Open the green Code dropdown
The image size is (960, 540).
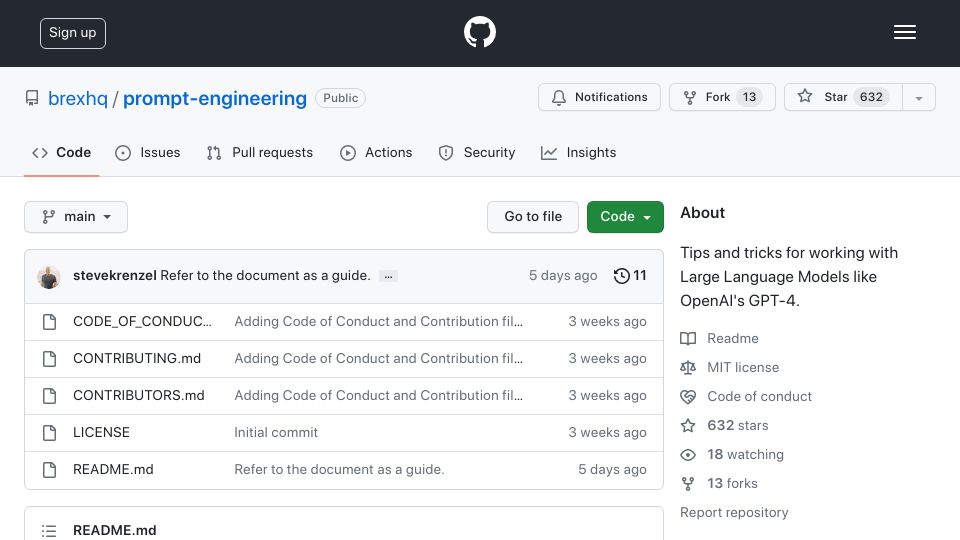[x=625, y=217]
